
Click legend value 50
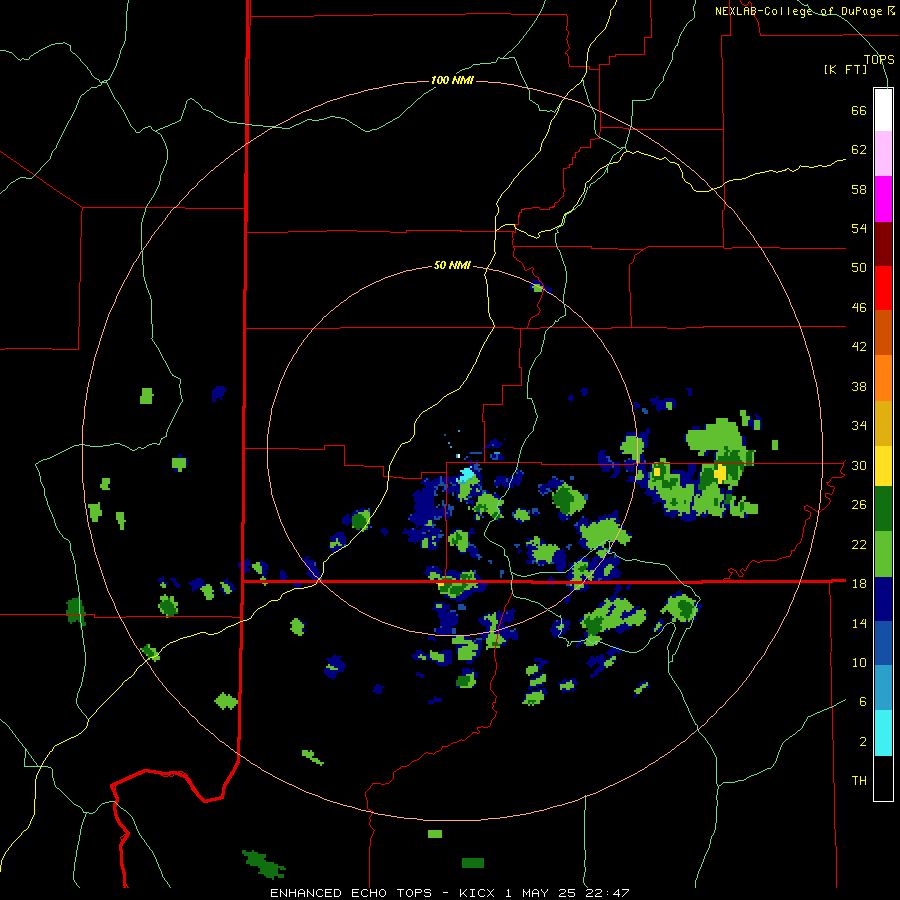pyautogui.click(x=859, y=268)
